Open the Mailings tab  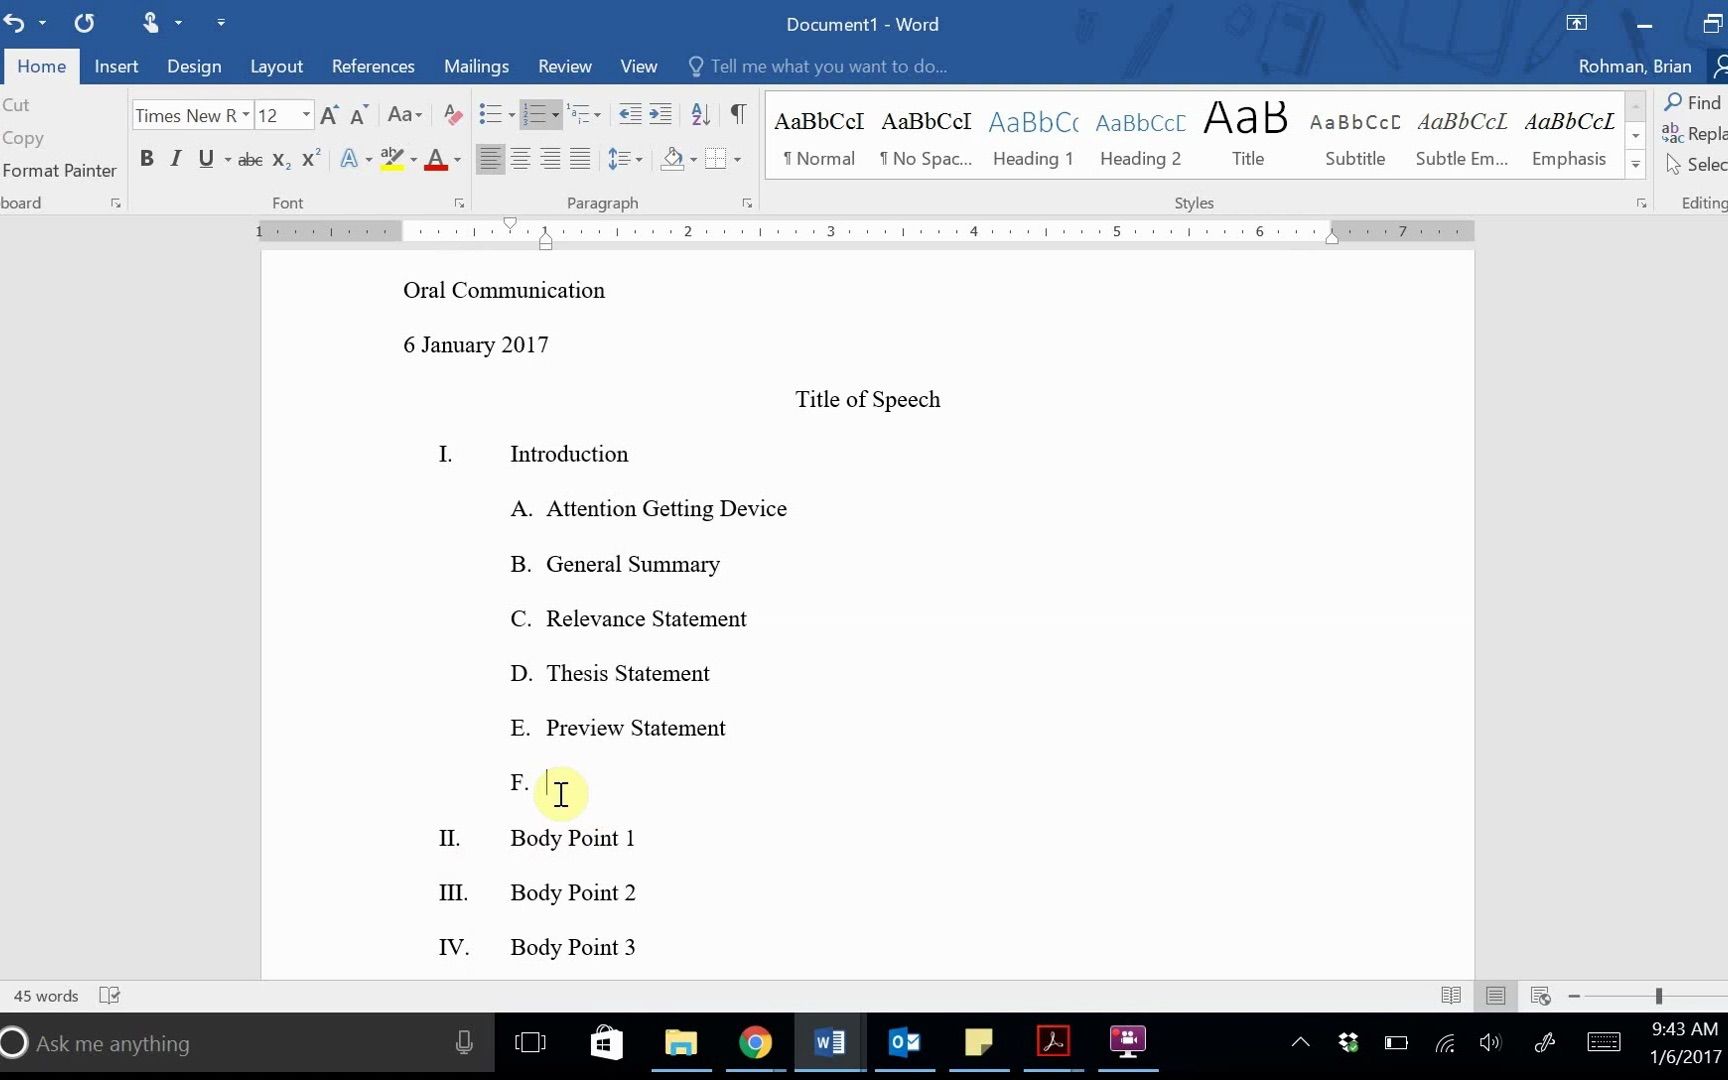point(476,66)
